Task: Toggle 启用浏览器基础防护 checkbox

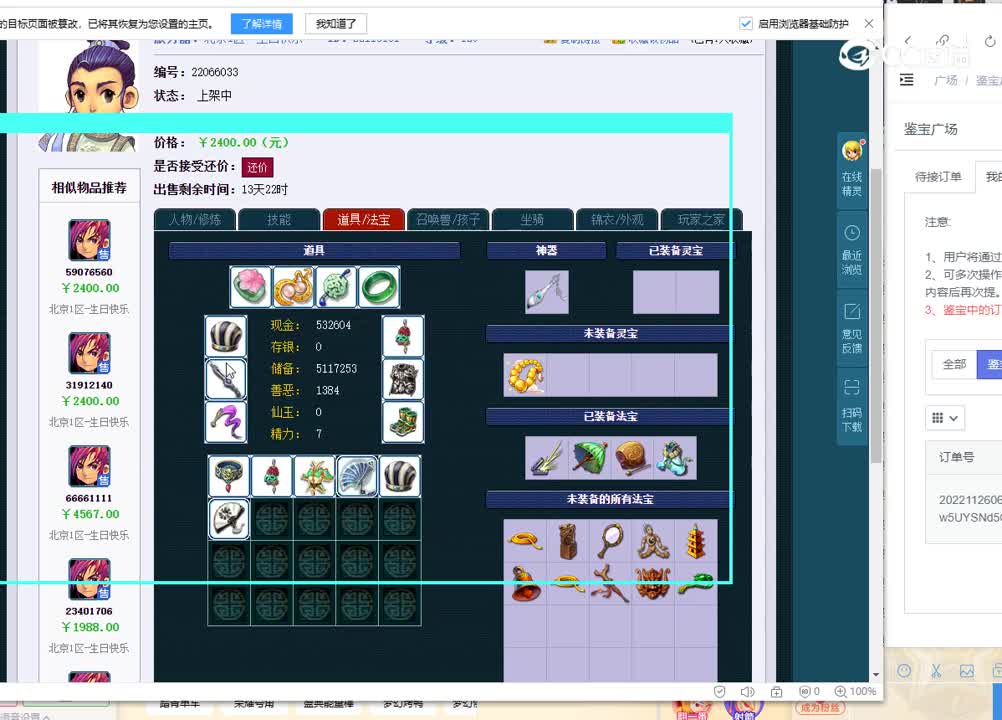Action: tap(746, 24)
